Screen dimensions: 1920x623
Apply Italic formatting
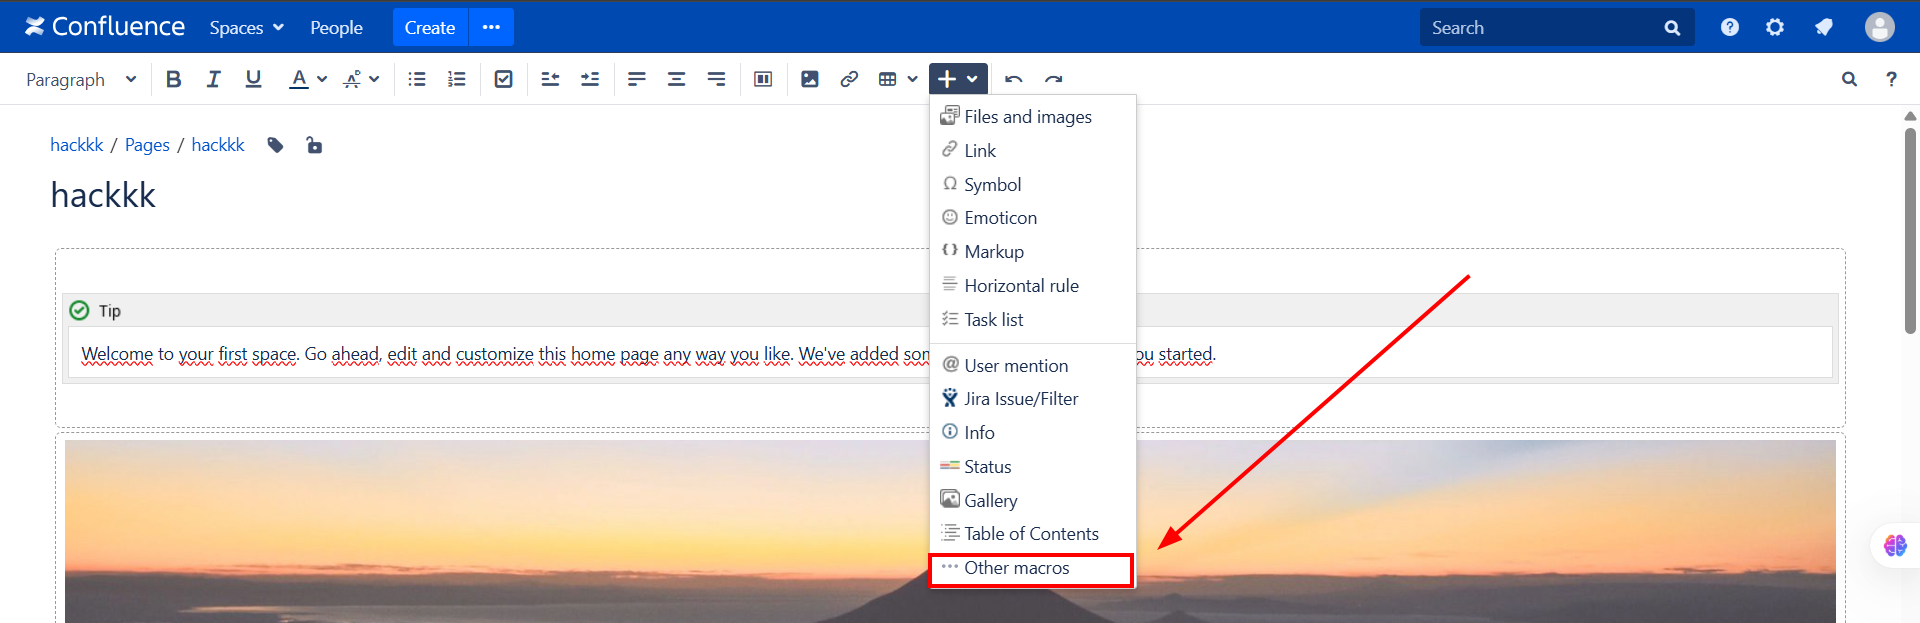coord(213,79)
